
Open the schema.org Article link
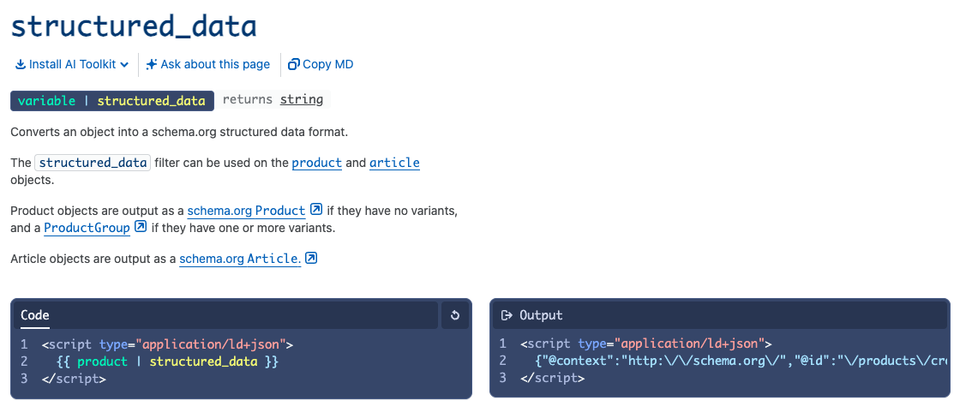pyautogui.click(x=240, y=258)
